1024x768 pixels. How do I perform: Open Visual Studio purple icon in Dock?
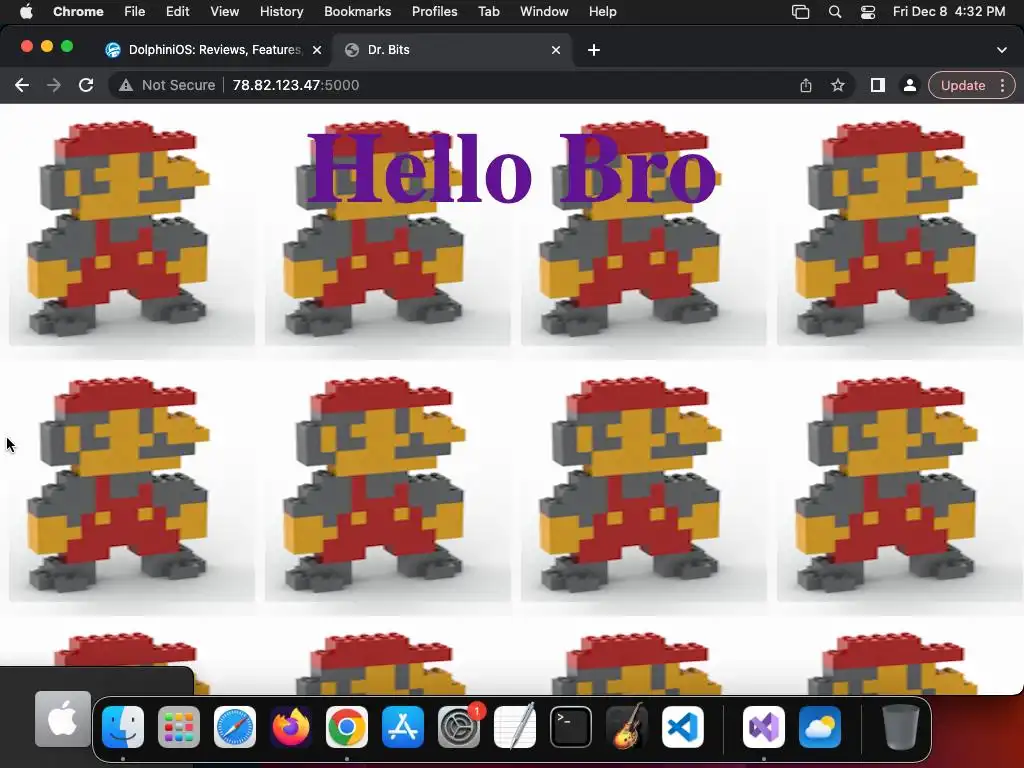pyautogui.click(x=763, y=727)
